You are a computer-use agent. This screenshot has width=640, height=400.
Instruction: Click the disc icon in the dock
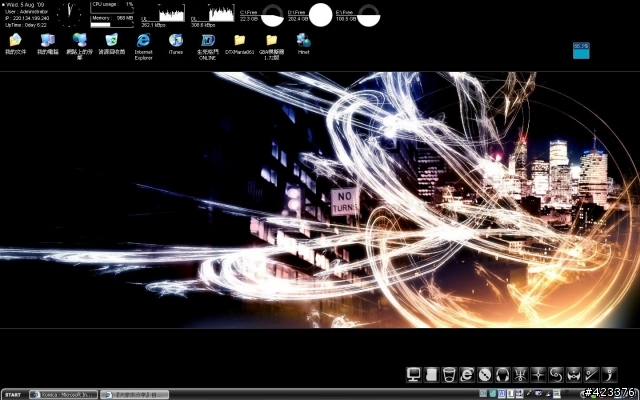(485, 374)
